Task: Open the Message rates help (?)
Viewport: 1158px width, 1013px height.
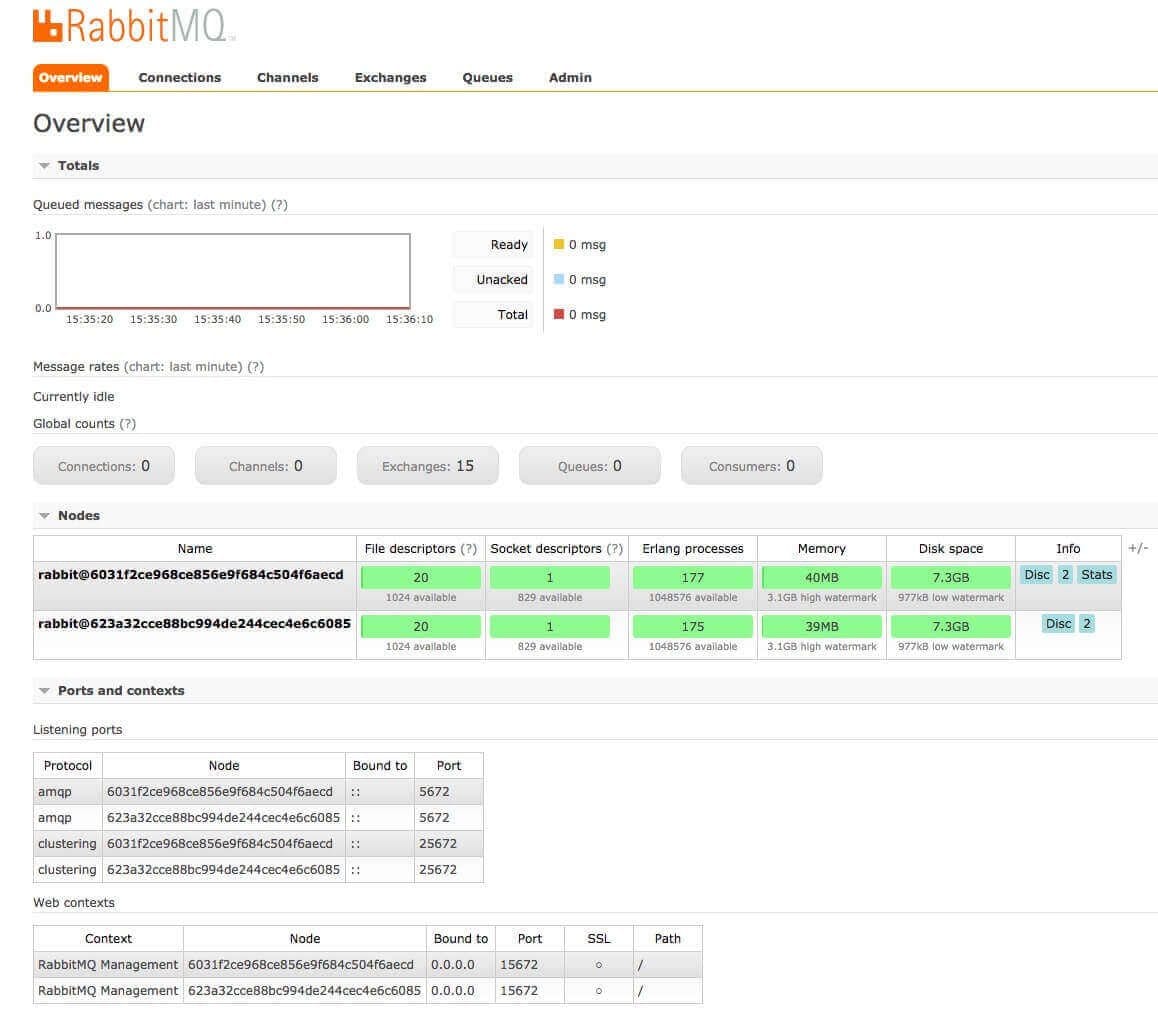Action: (255, 366)
